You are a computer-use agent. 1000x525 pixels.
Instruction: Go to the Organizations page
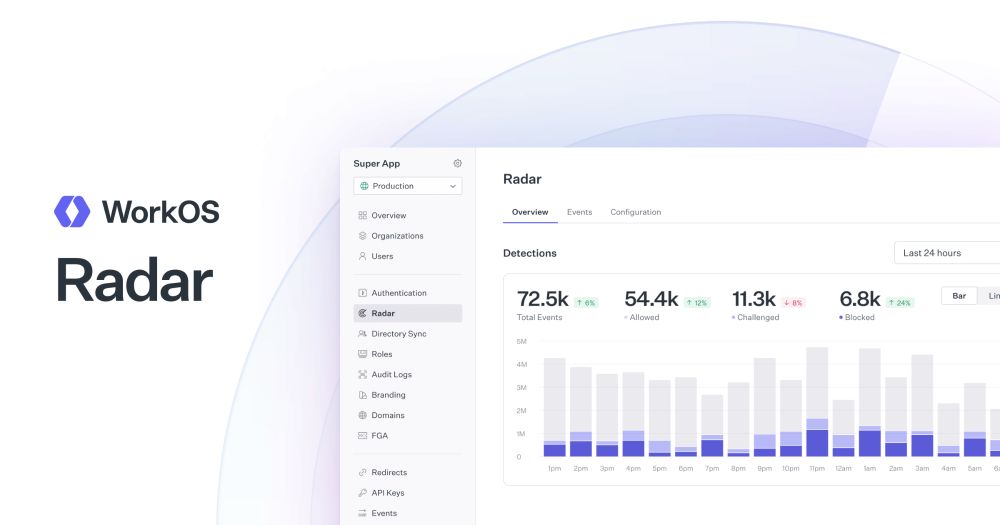397,236
